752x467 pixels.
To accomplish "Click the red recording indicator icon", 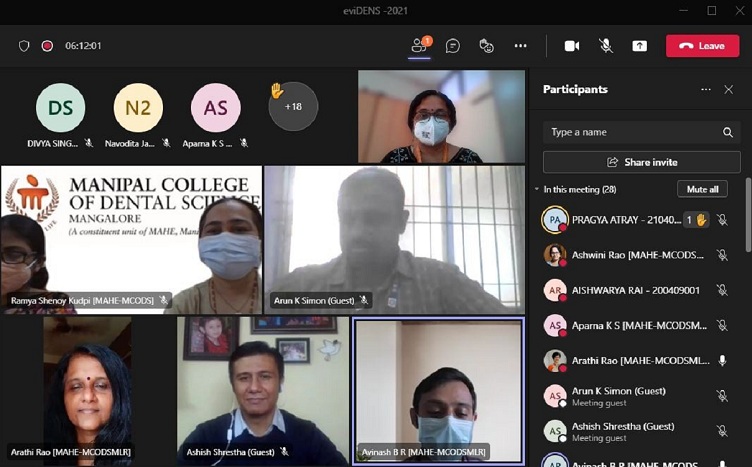I will [x=47, y=46].
